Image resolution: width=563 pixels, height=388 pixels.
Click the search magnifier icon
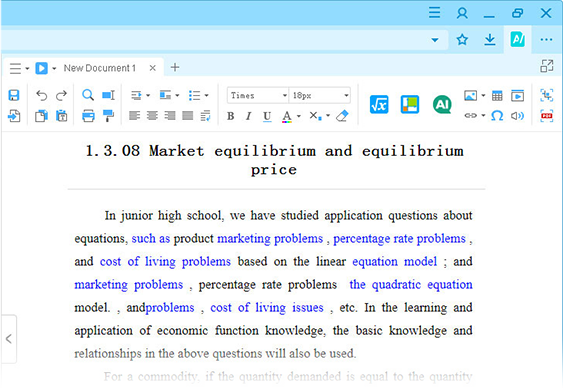pyautogui.click(x=88, y=95)
